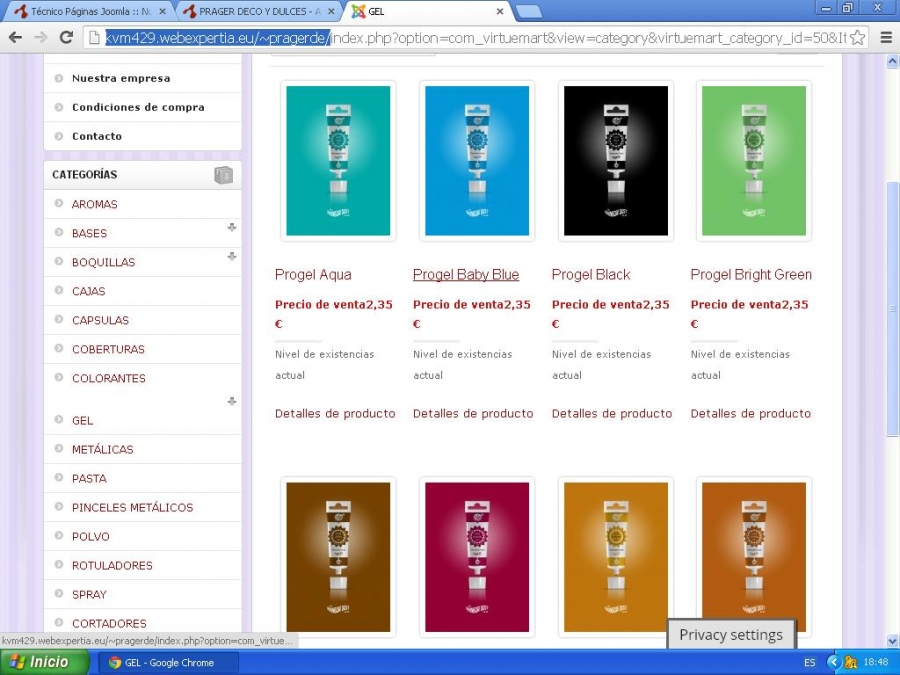This screenshot has width=900, height=675.
Task: Reload the page with the refresh icon
Action: [x=67, y=38]
